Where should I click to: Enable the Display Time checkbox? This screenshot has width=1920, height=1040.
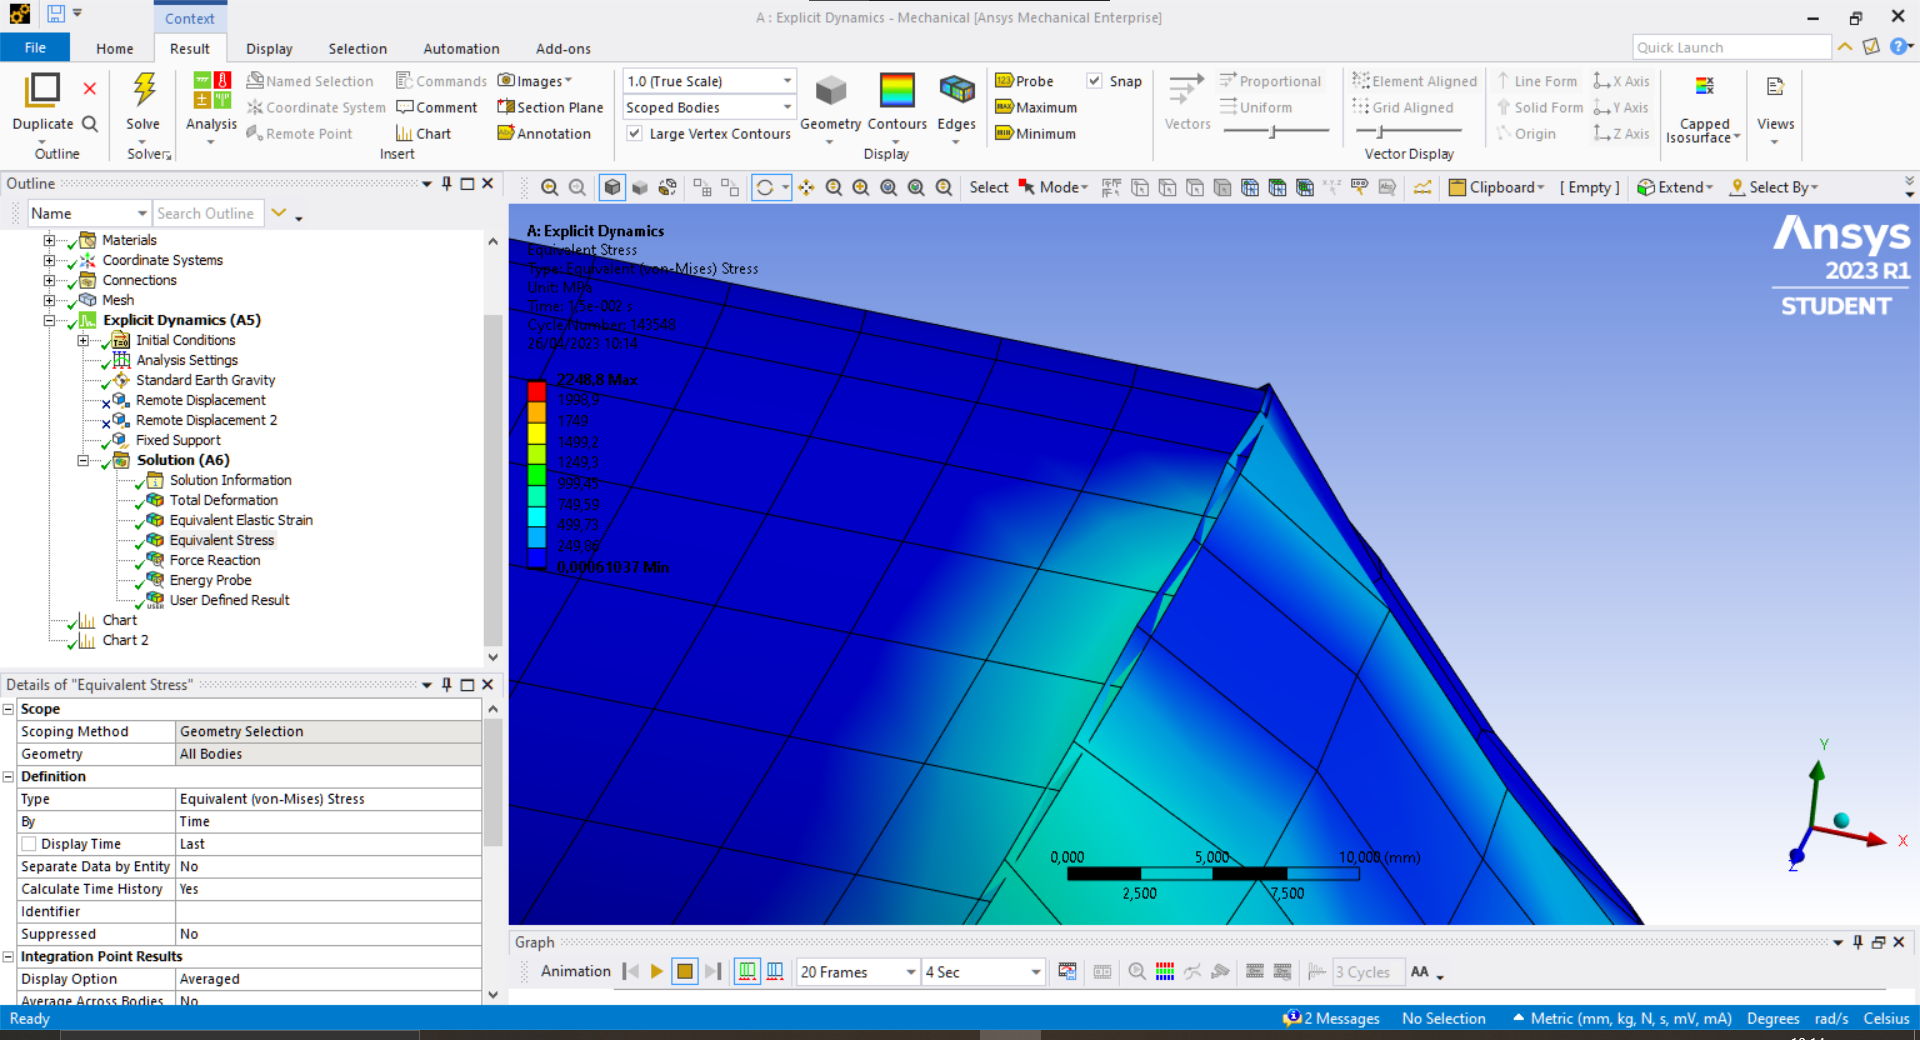pyautogui.click(x=30, y=844)
